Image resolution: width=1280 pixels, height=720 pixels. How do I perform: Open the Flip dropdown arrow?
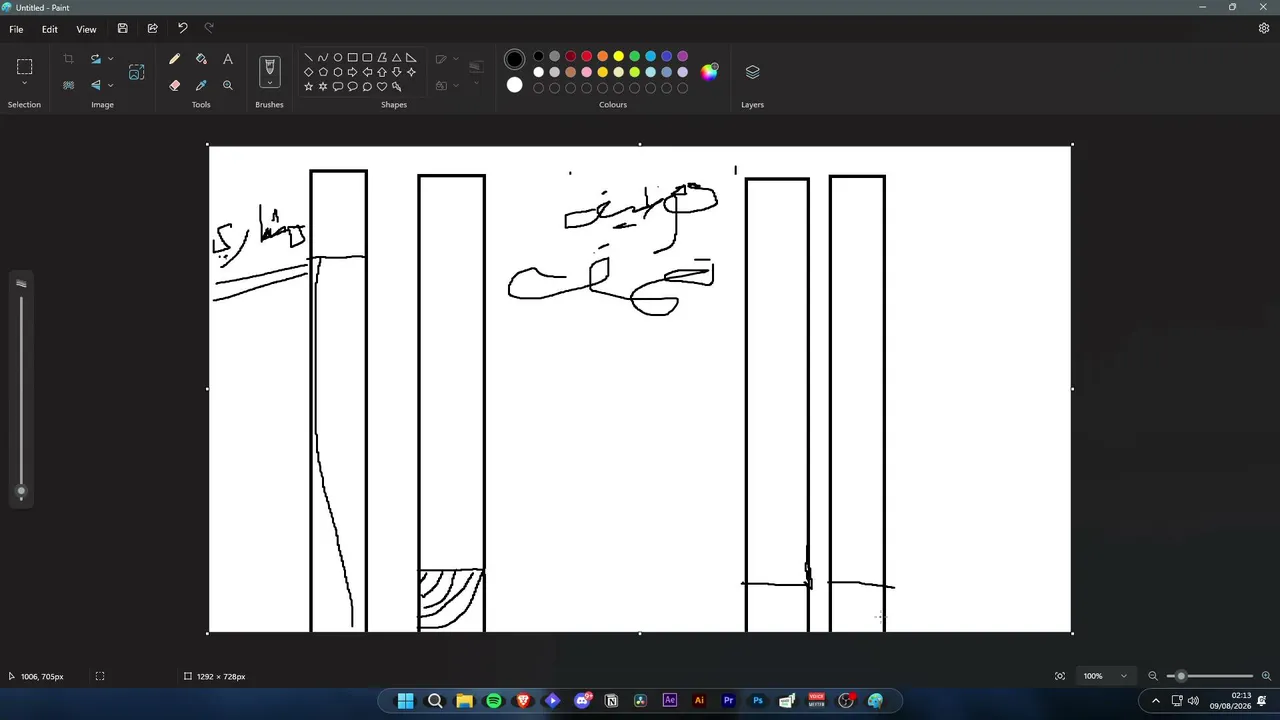tap(110, 85)
